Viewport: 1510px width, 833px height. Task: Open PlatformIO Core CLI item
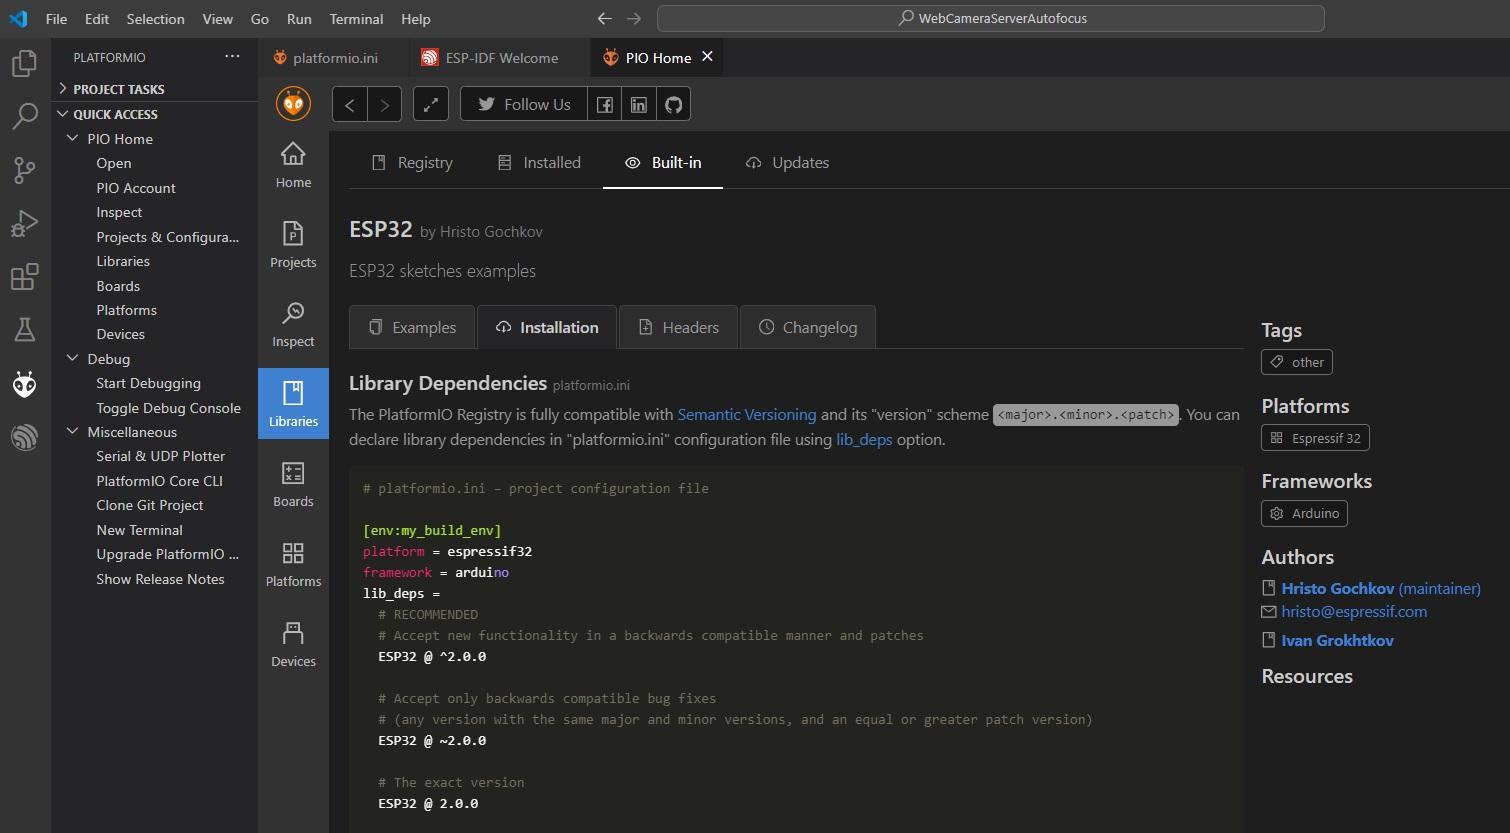[x=159, y=480]
